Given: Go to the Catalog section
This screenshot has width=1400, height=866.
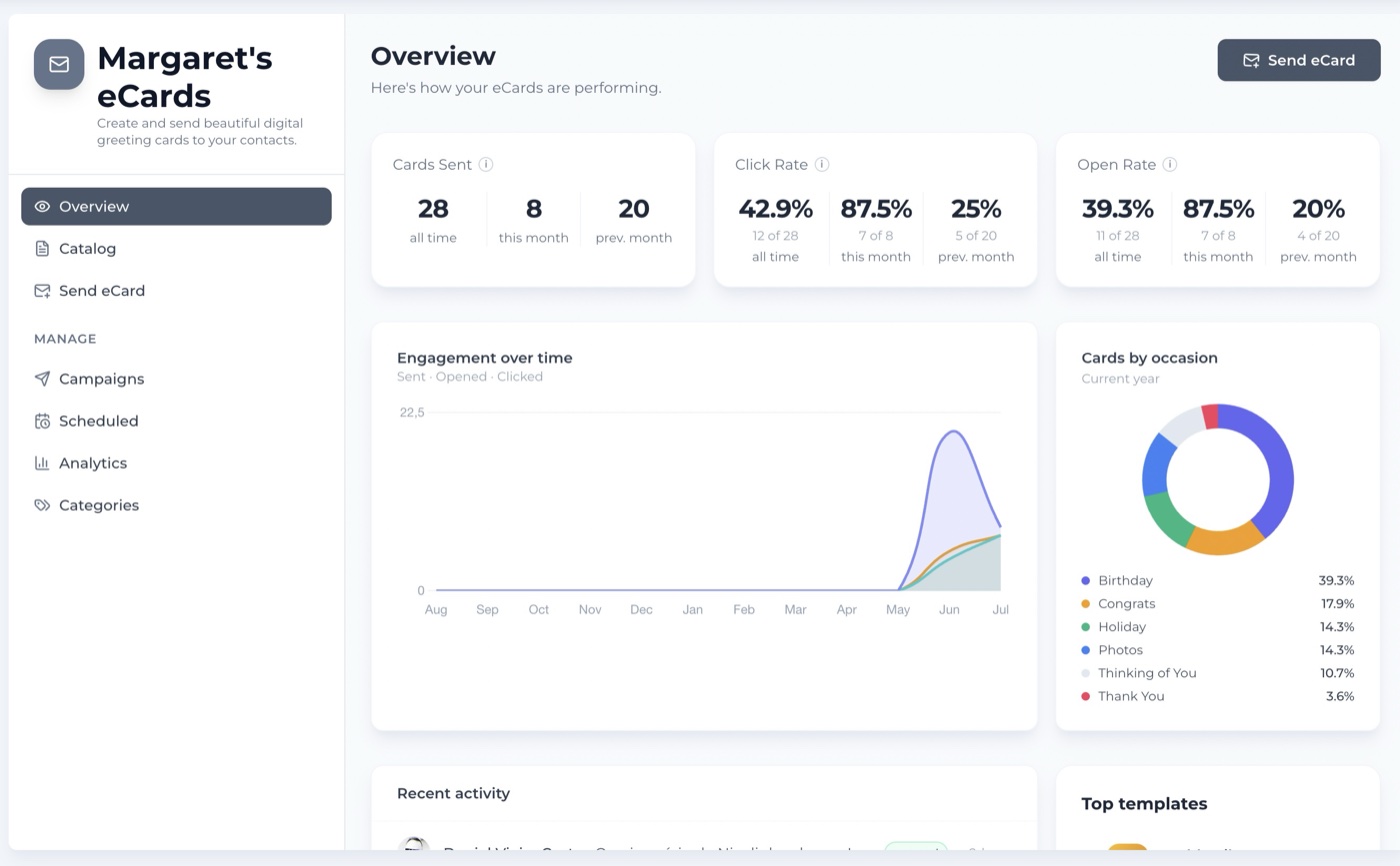Looking at the screenshot, I should (176, 248).
